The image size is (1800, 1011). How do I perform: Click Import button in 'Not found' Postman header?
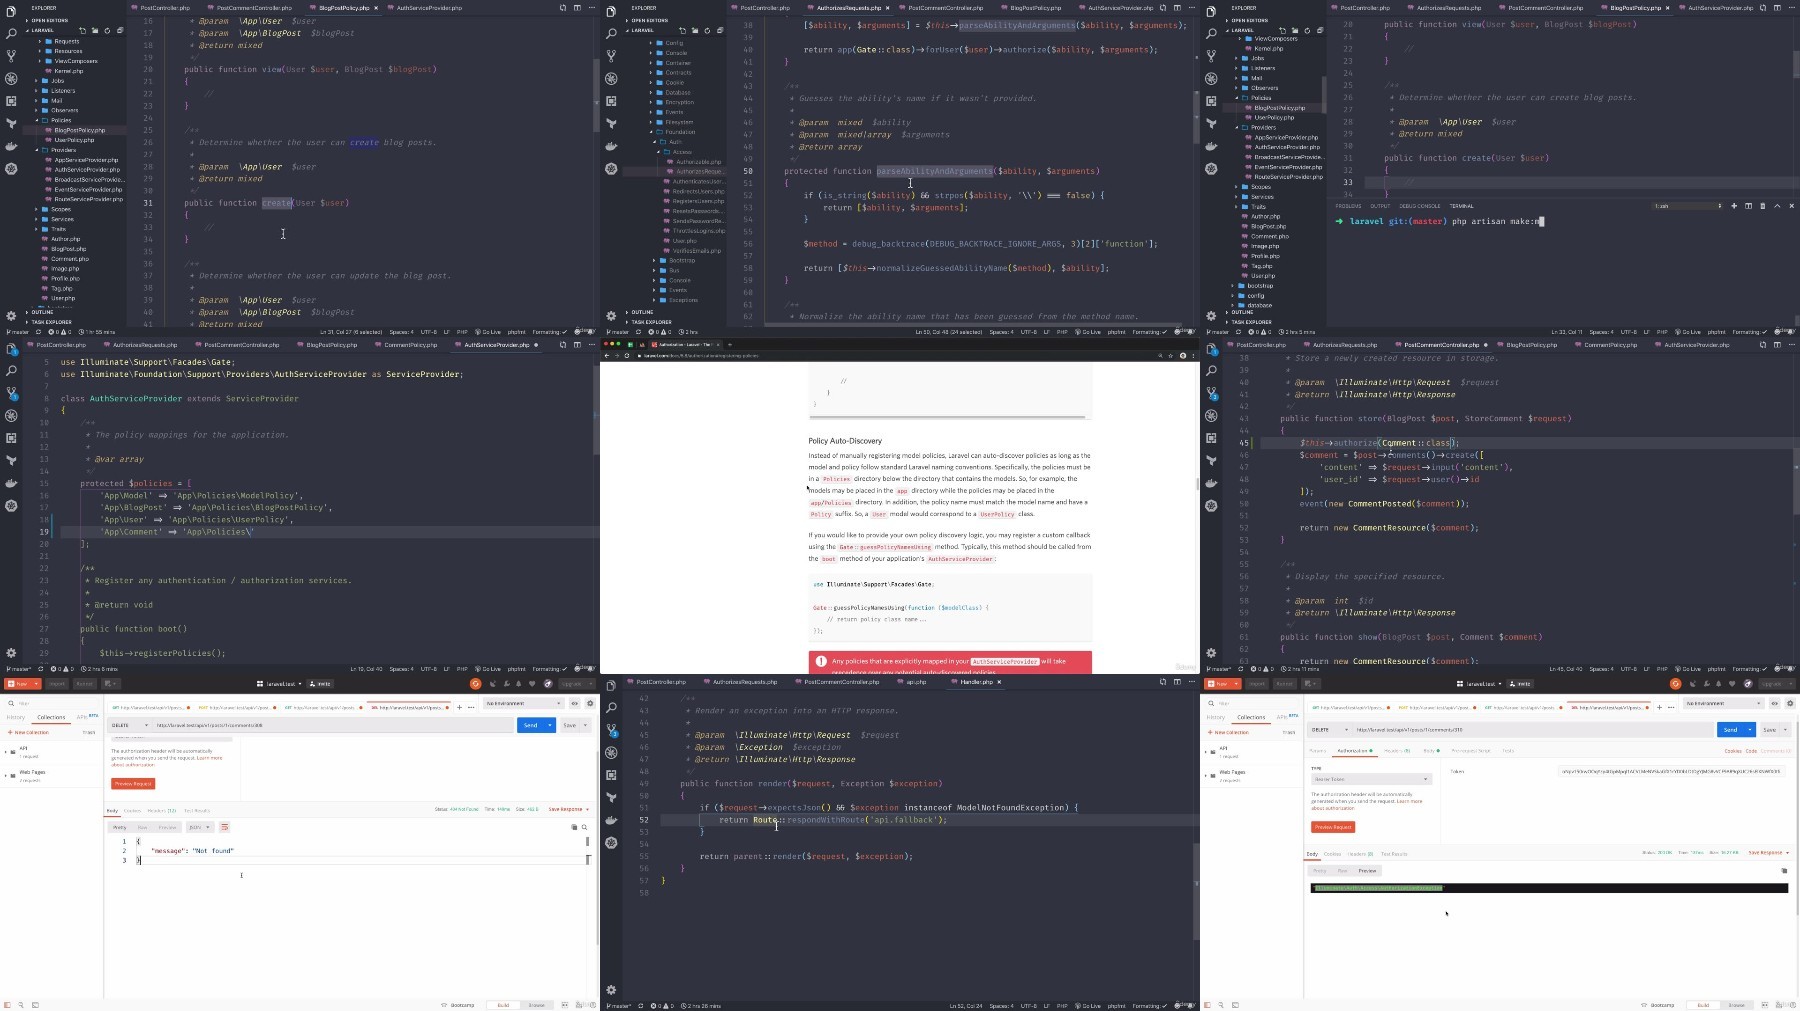[x=57, y=684]
